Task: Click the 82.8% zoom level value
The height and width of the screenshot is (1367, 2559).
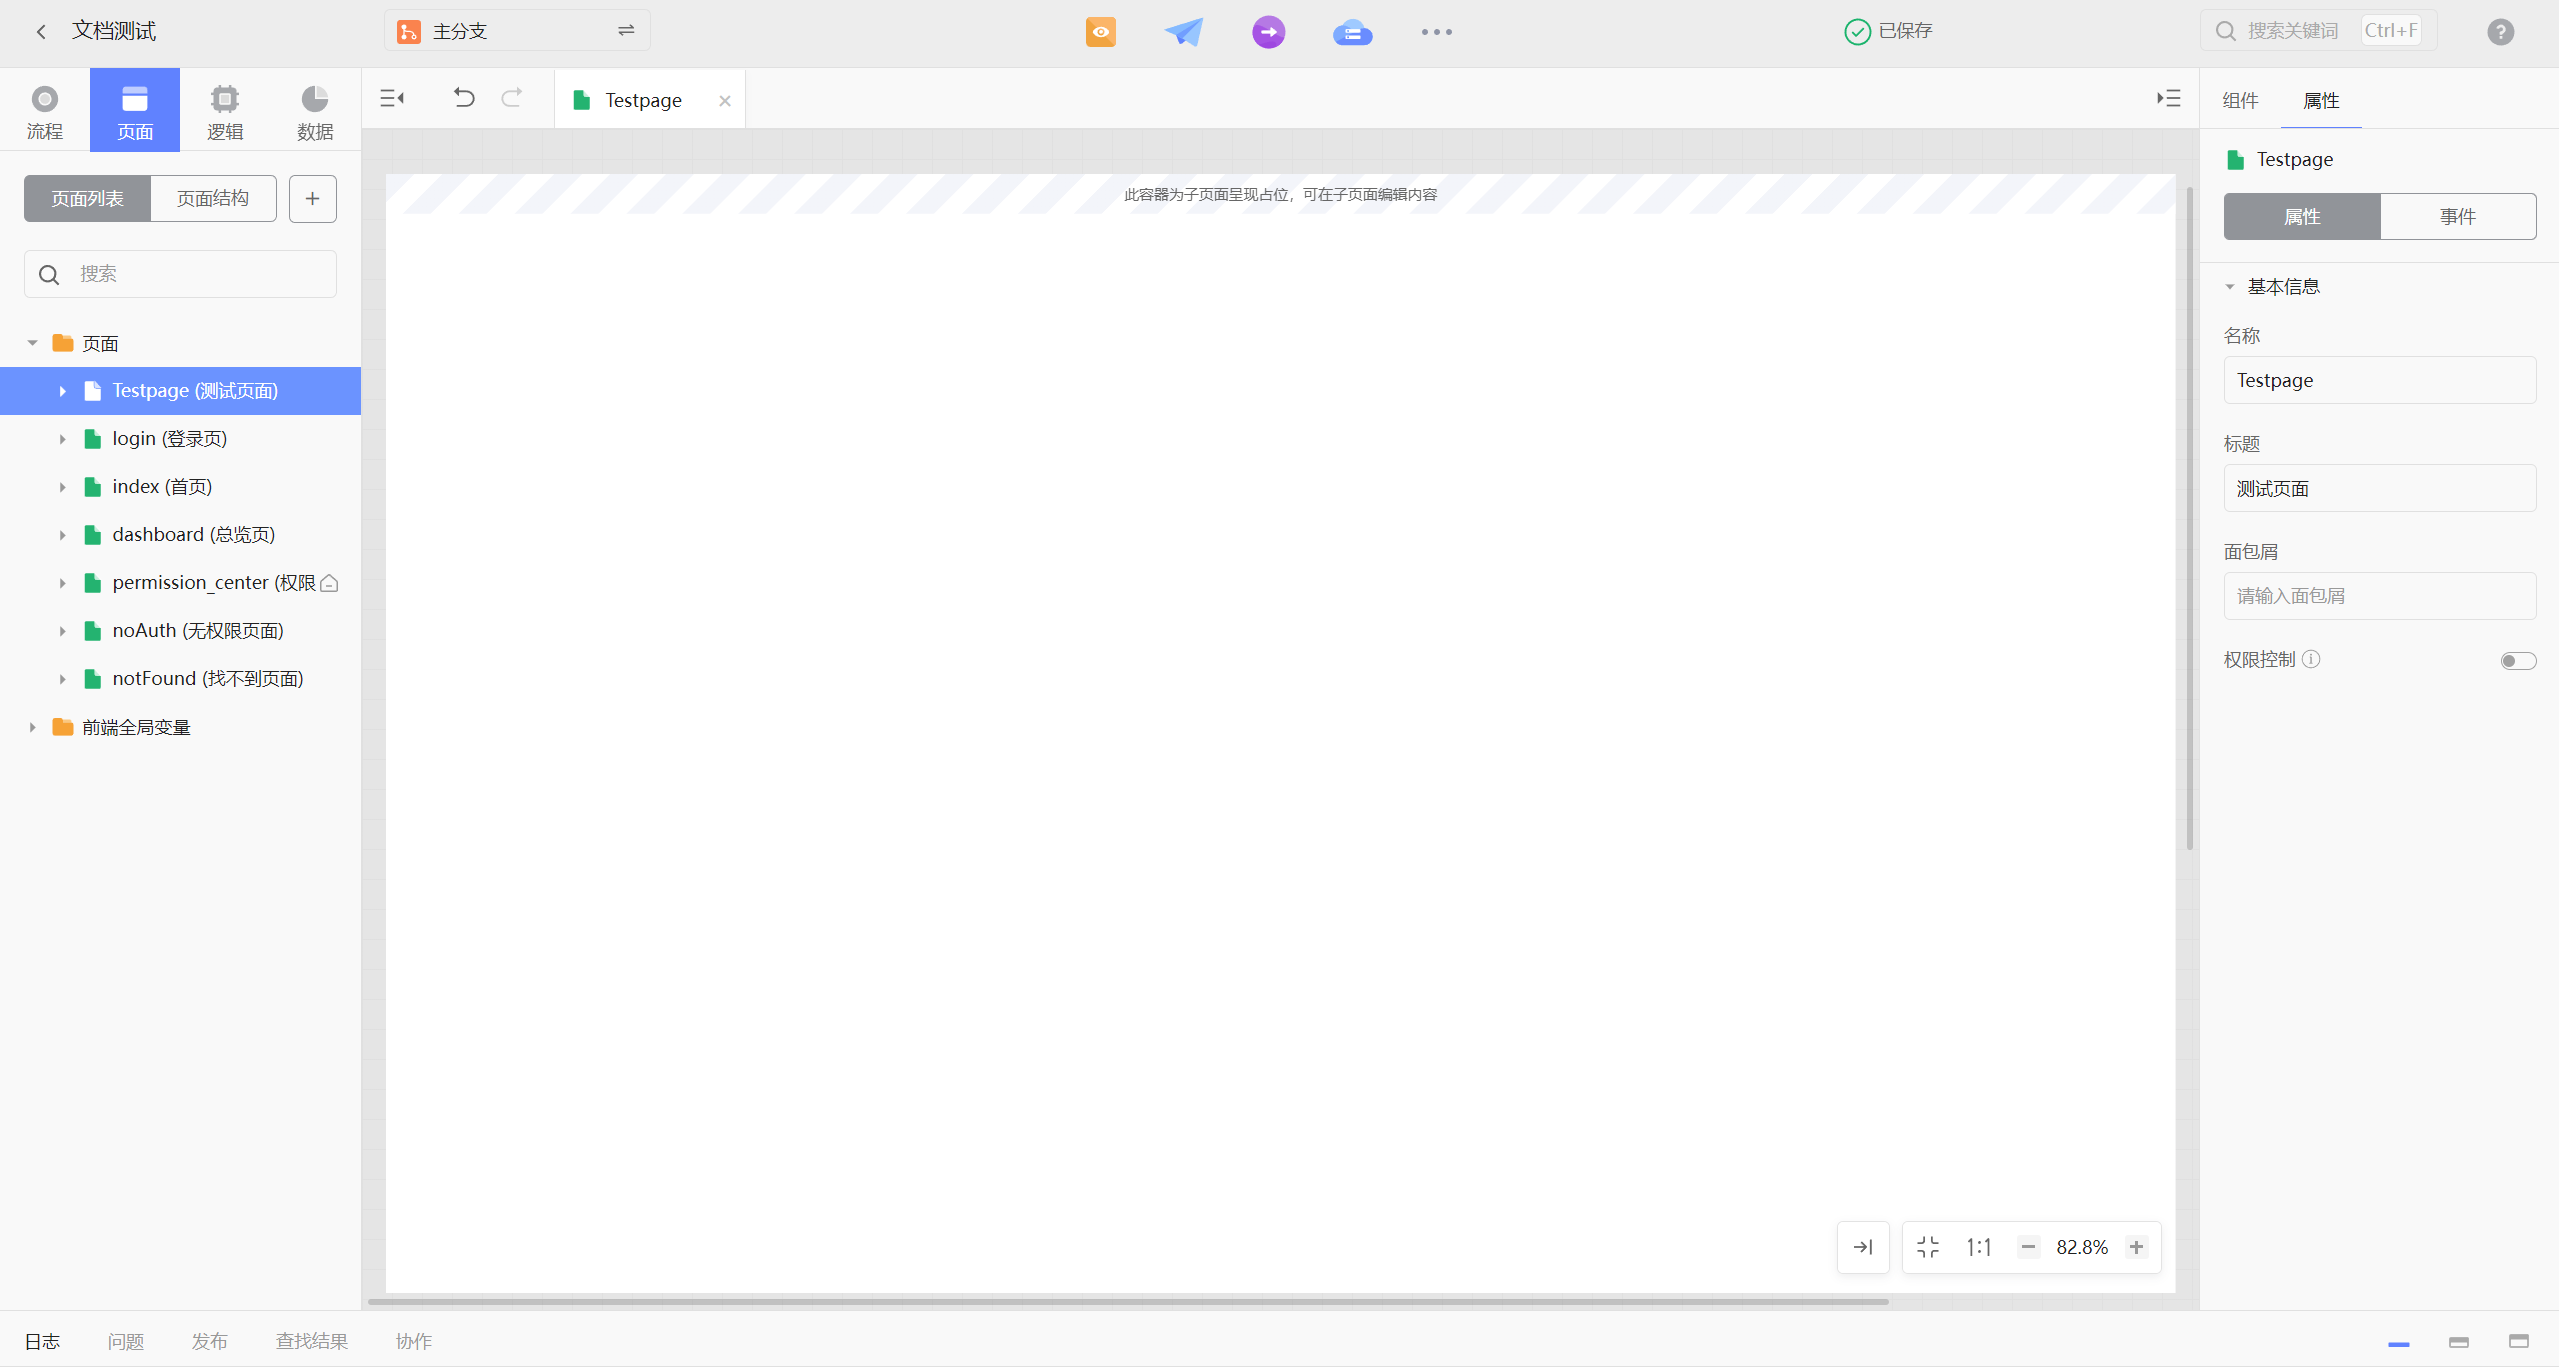Action: pyautogui.click(x=2082, y=1247)
